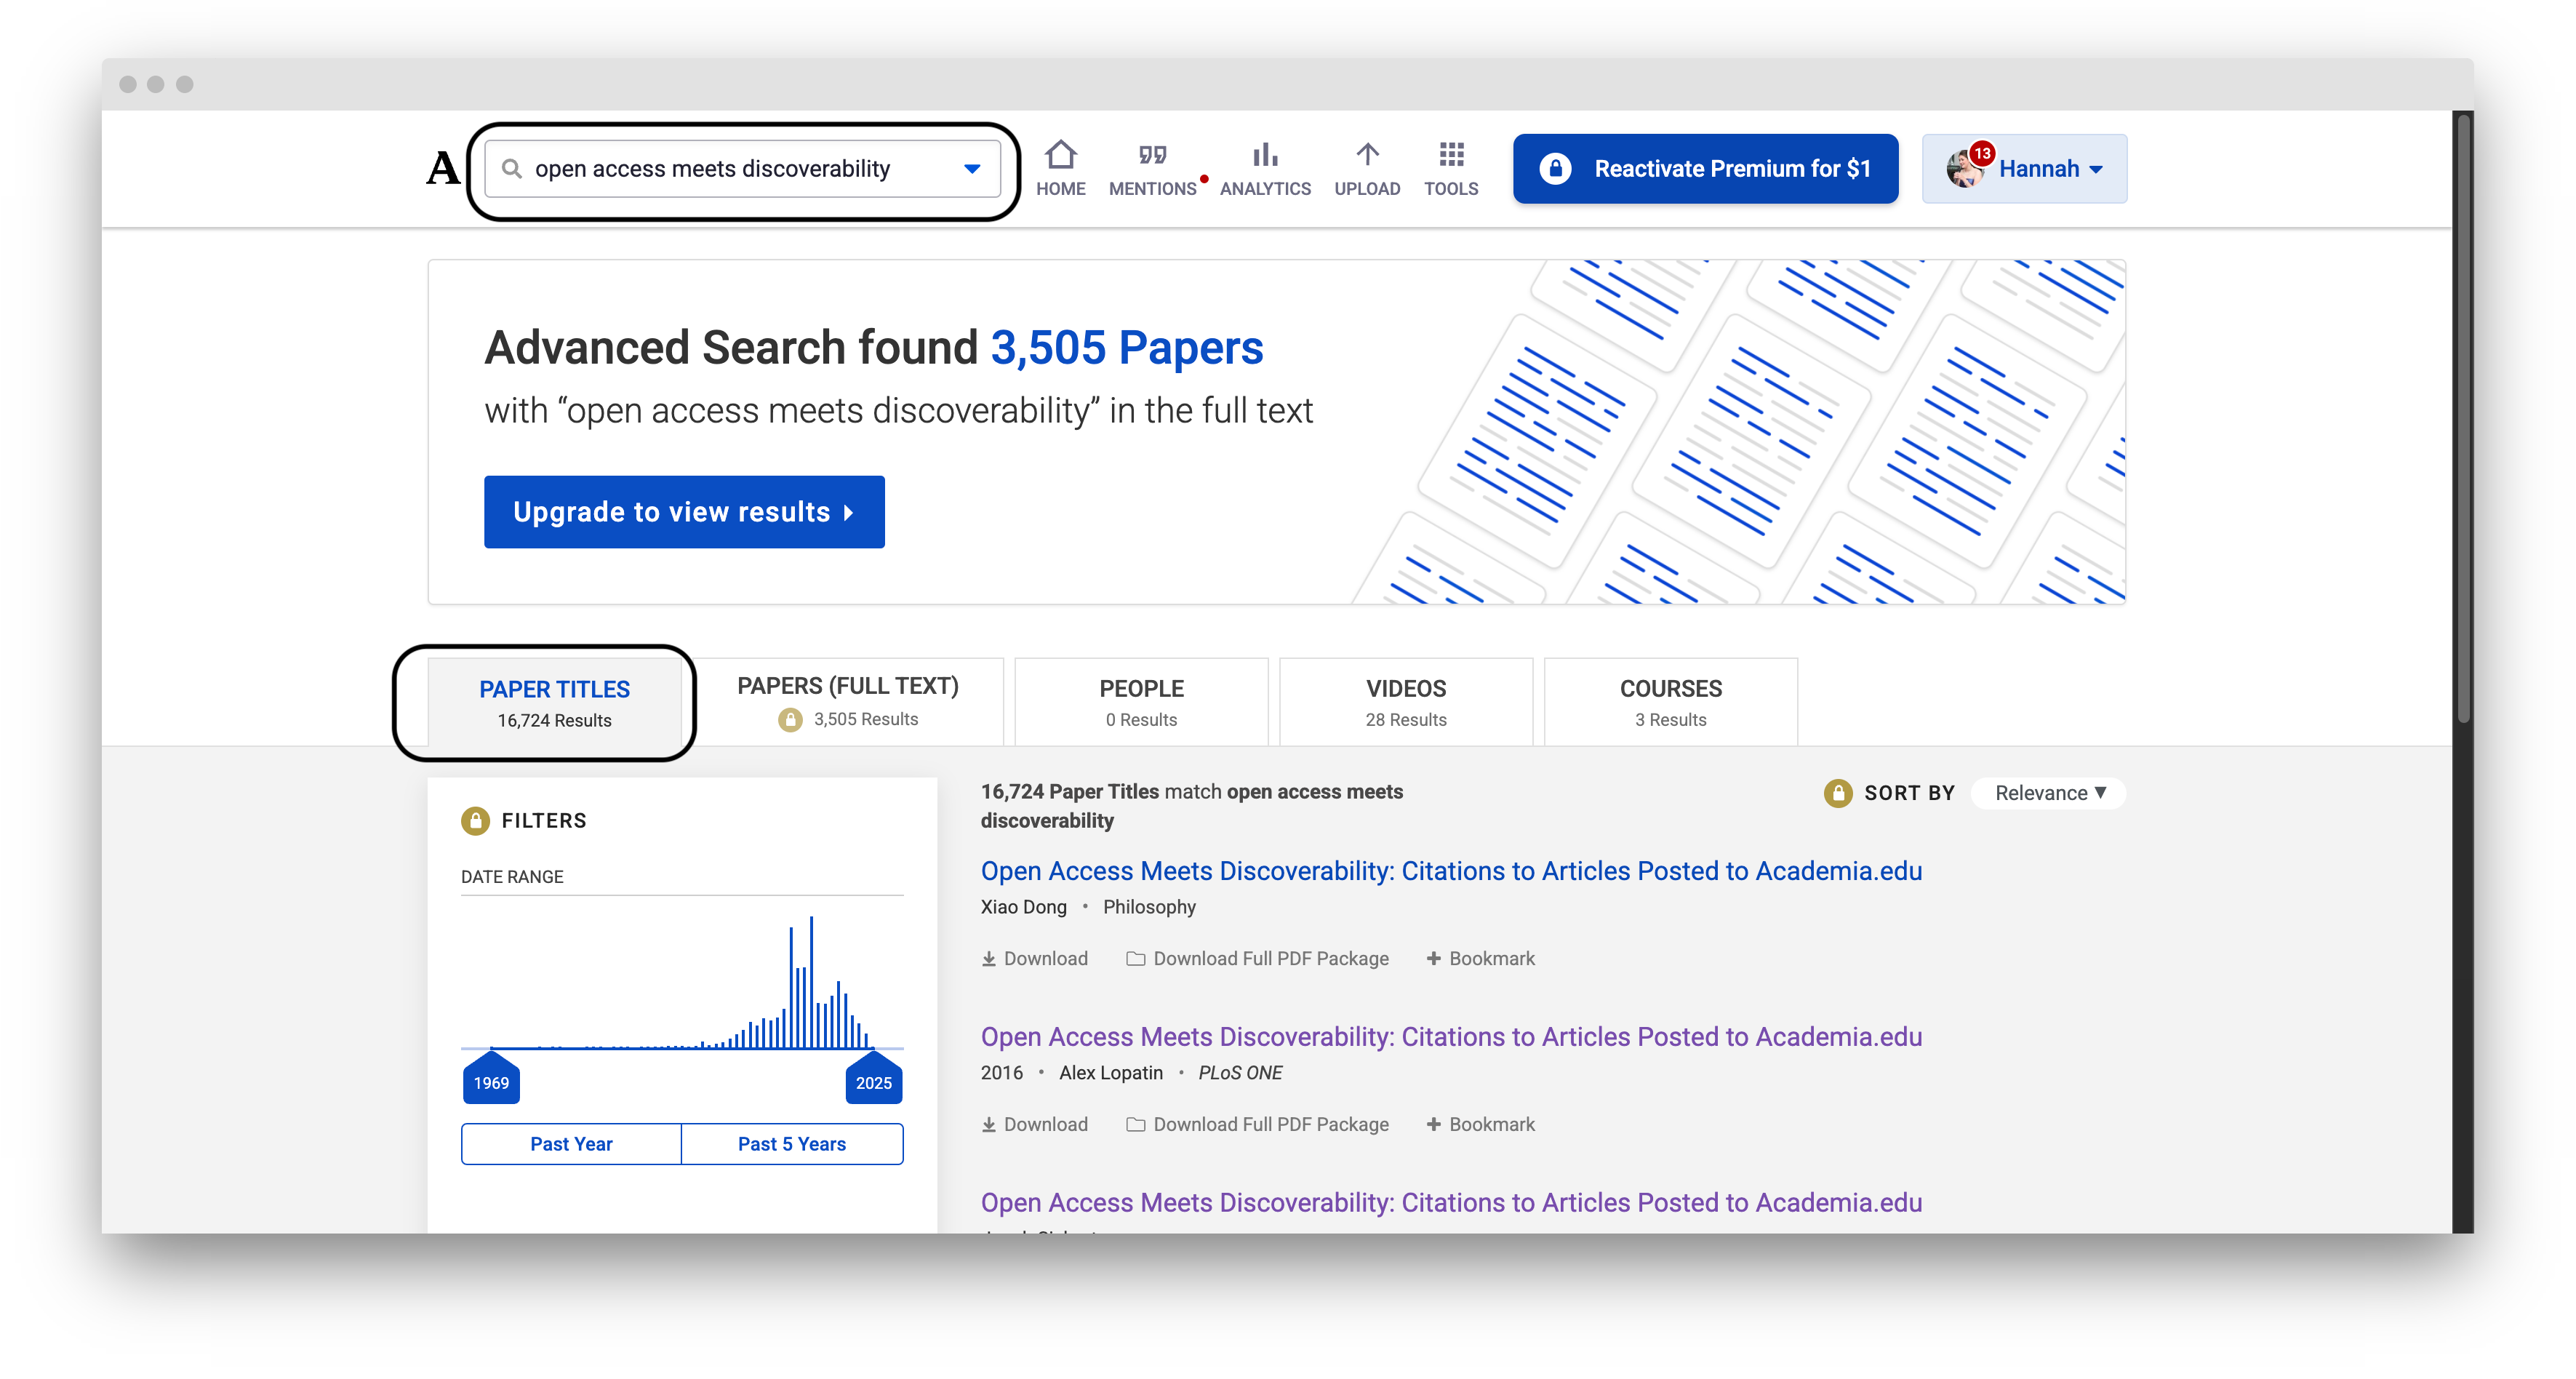Click the Sort By lock icon
This screenshot has width=2576, height=1379.
tap(1837, 793)
